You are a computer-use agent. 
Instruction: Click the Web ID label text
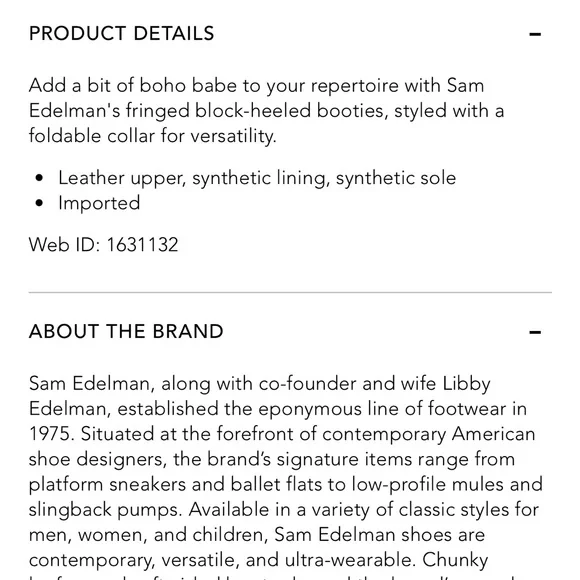(x=64, y=245)
